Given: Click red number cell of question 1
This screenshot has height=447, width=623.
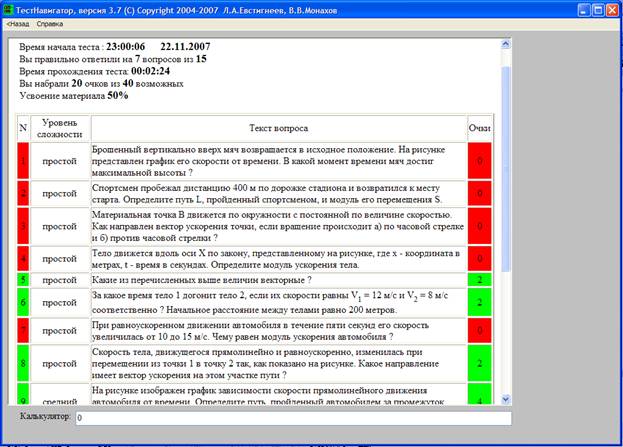Looking at the screenshot, I should 23,161.
